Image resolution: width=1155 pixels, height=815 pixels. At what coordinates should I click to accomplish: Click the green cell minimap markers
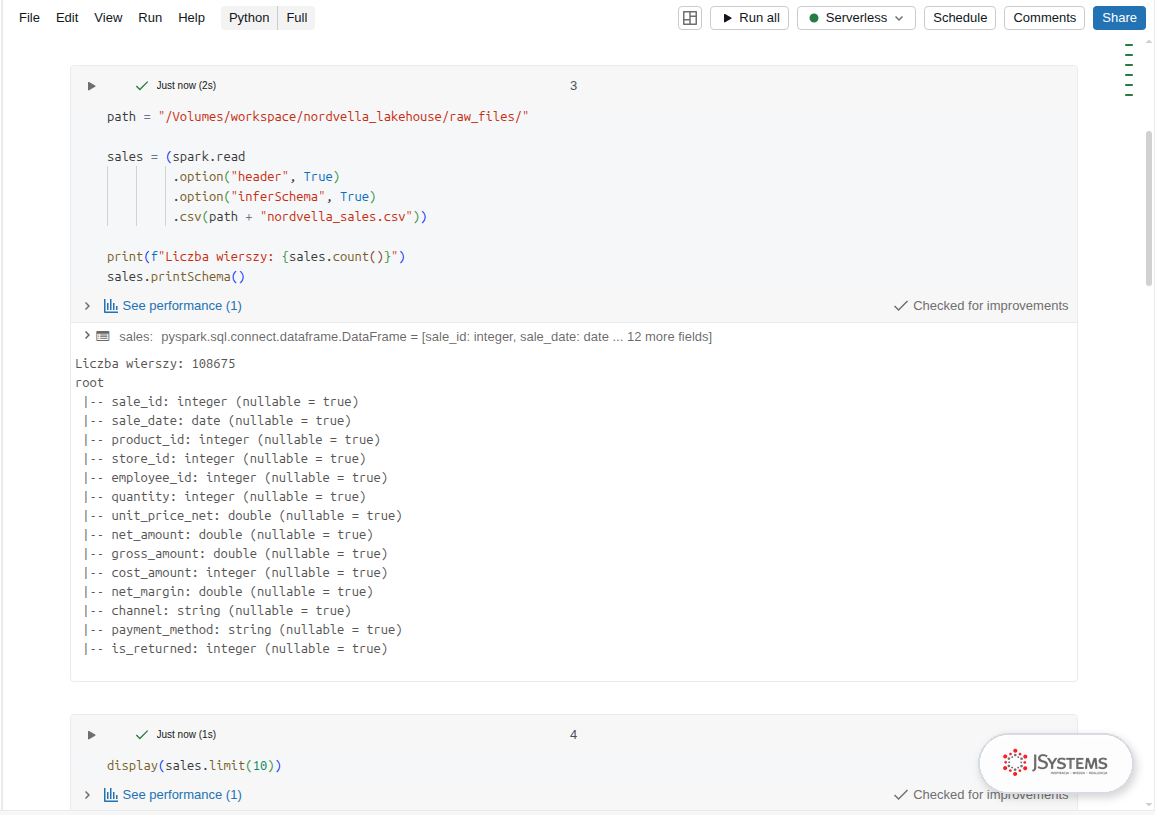[x=1129, y=70]
